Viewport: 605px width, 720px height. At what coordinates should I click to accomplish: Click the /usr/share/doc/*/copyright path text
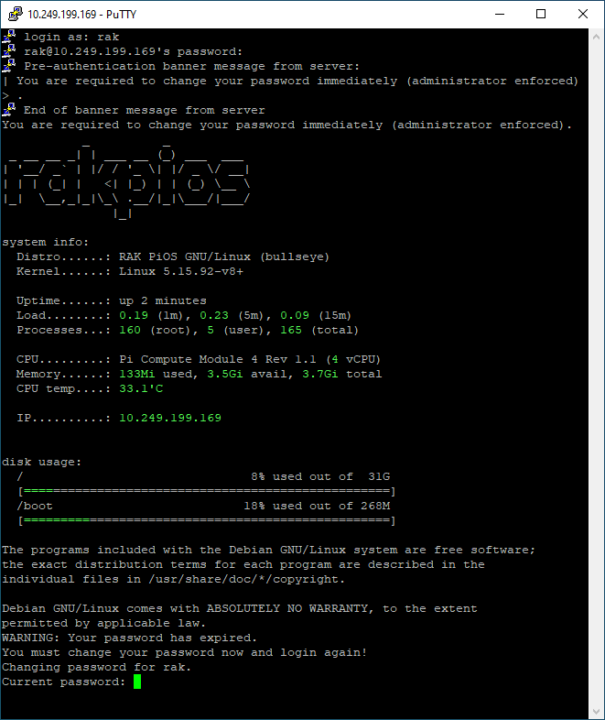[x=246, y=579]
